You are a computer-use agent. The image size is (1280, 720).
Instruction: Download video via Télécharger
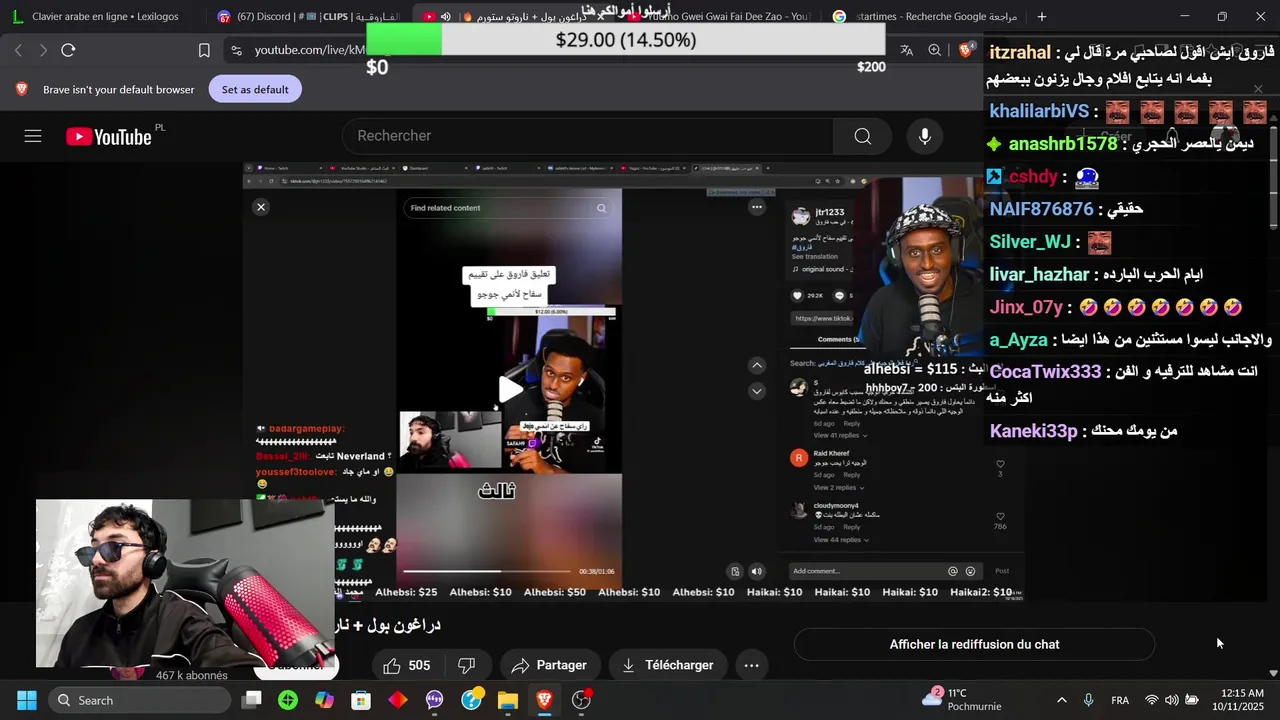667,665
